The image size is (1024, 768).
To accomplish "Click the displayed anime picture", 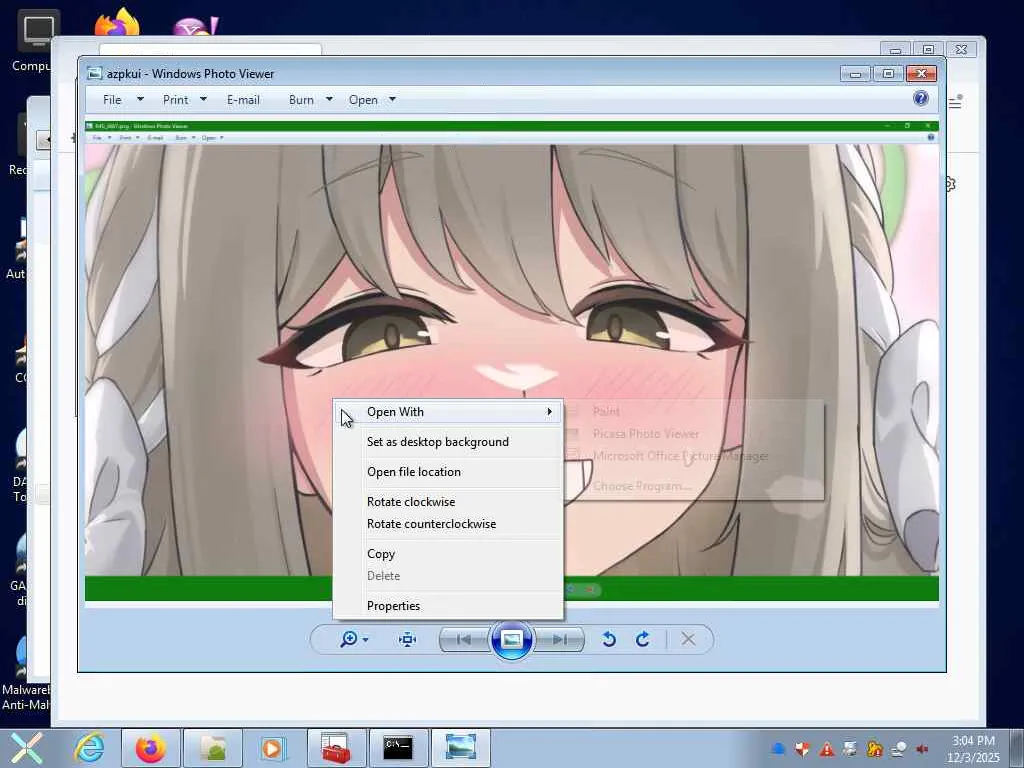I will 511,360.
